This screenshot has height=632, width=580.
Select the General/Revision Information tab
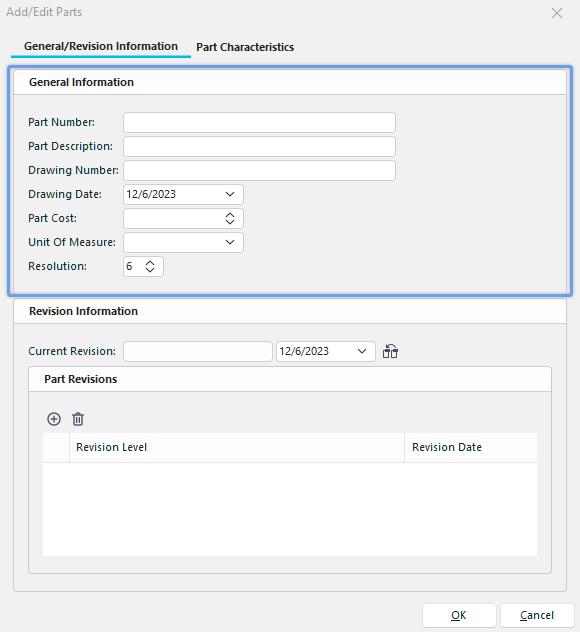(101, 46)
